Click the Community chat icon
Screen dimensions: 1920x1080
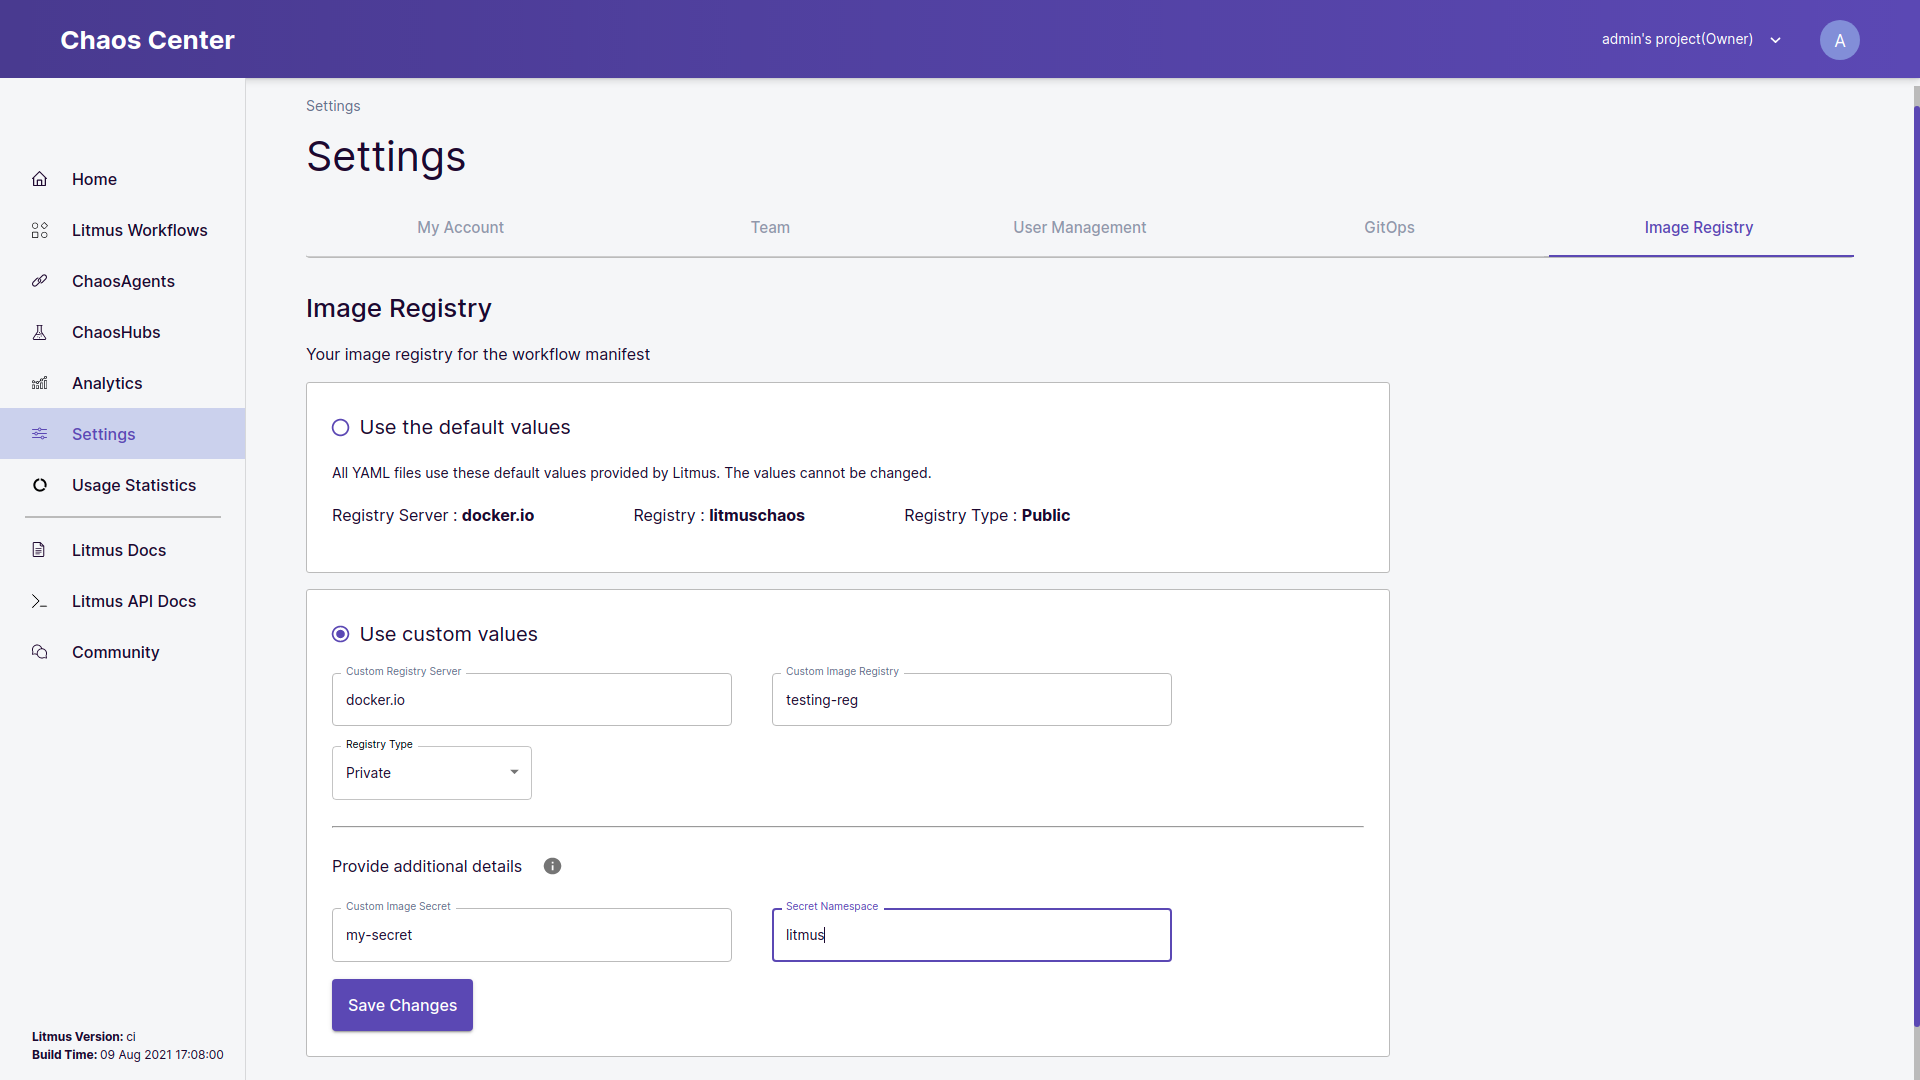40,652
